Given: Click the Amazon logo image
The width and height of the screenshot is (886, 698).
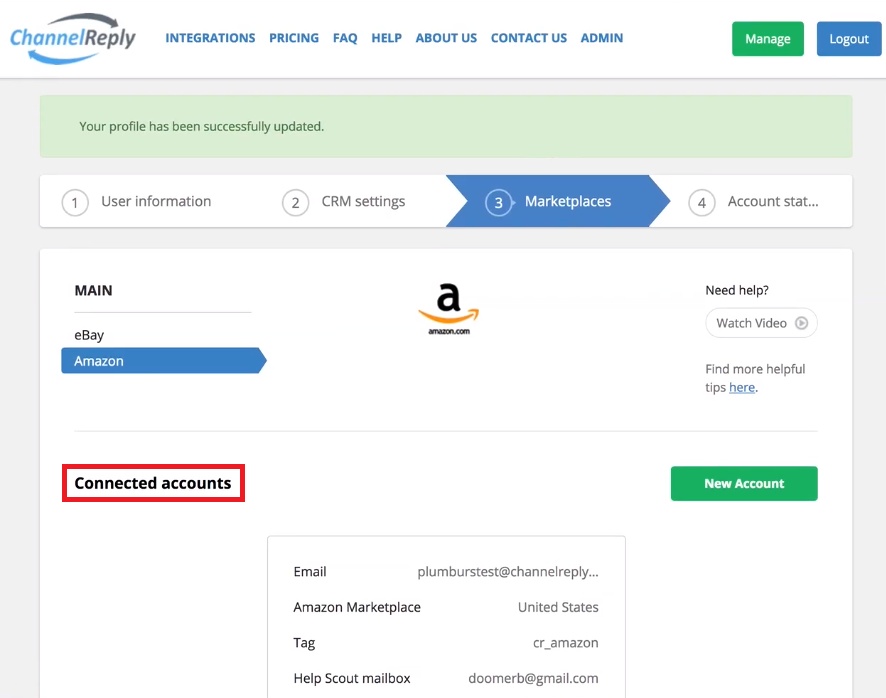Looking at the screenshot, I should point(449,309).
